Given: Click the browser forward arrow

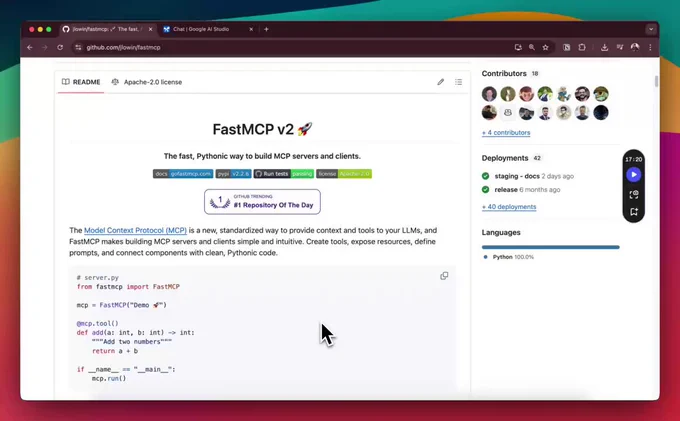Looking at the screenshot, I should point(45,47).
